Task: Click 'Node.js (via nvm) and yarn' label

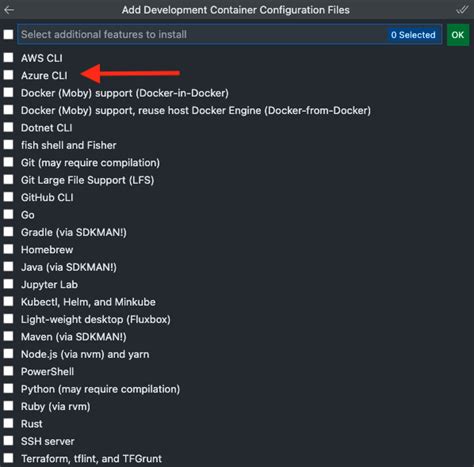Action: pyautogui.click(x=85, y=354)
